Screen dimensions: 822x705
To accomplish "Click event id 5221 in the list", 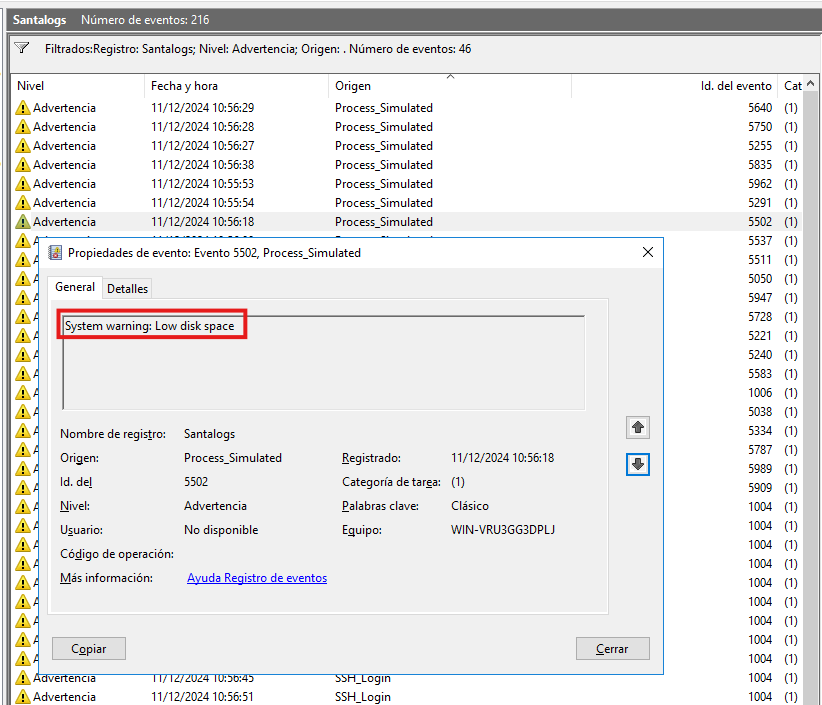I will pos(760,335).
